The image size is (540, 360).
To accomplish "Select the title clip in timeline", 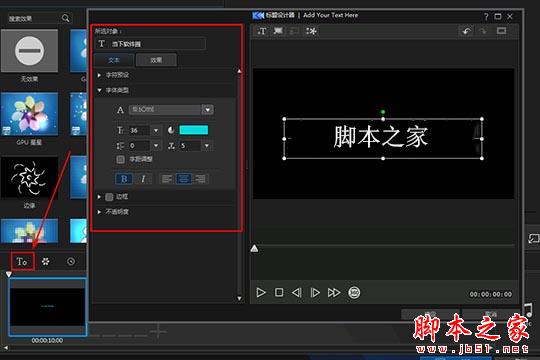I will click(x=48, y=307).
